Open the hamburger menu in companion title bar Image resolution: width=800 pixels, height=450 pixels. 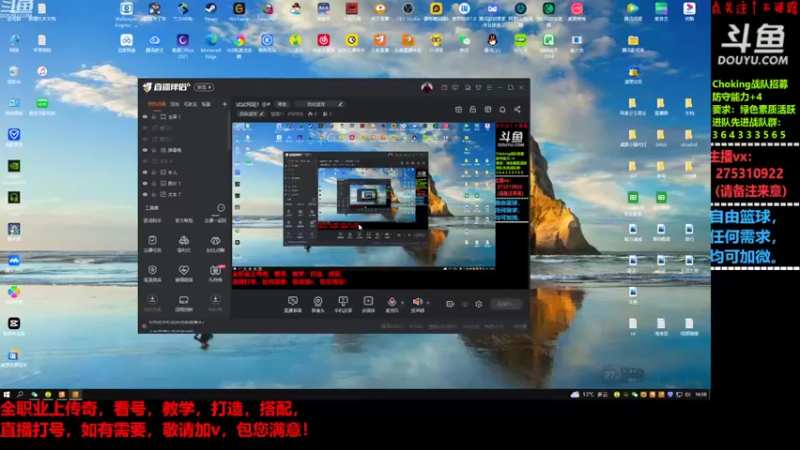(x=489, y=87)
